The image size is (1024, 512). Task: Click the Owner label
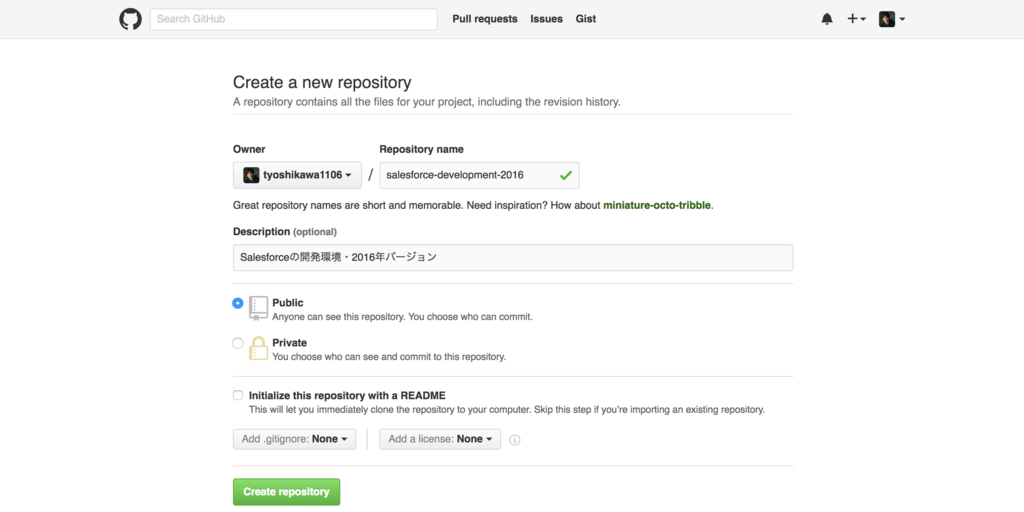click(x=249, y=149)
